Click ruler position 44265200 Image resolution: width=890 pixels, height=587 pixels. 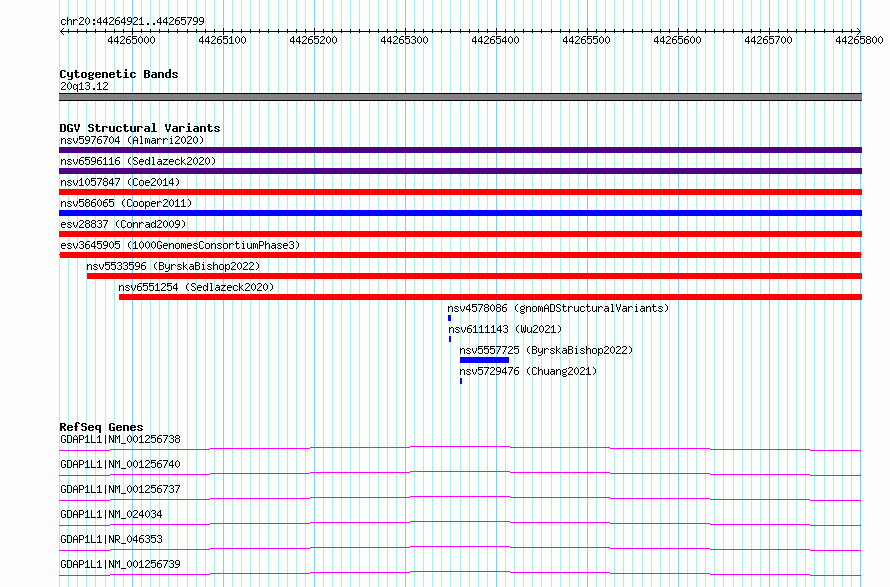(x=313, y=40)
